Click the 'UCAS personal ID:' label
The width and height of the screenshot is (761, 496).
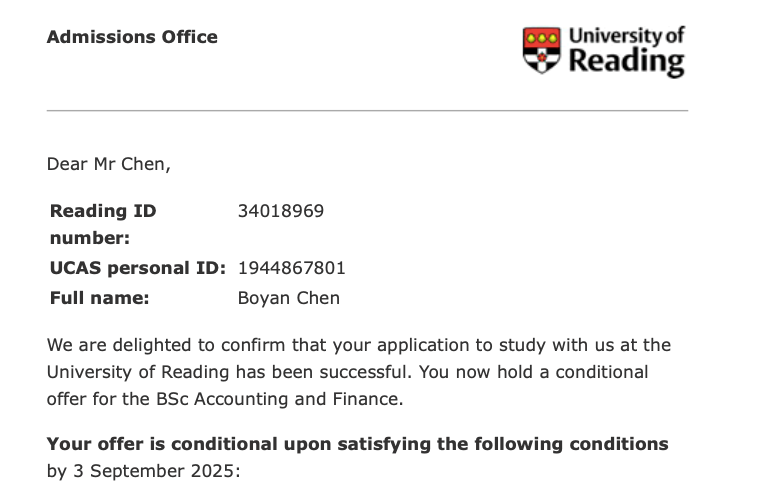click(x=138, y=268)
